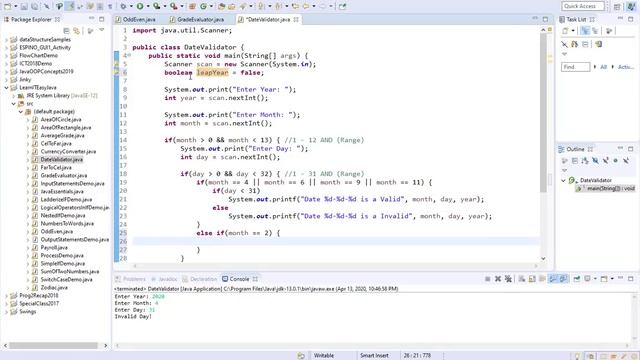Click the Activate link in Task List
This screenshot has height=360, width=640.
tap(626, 67)
